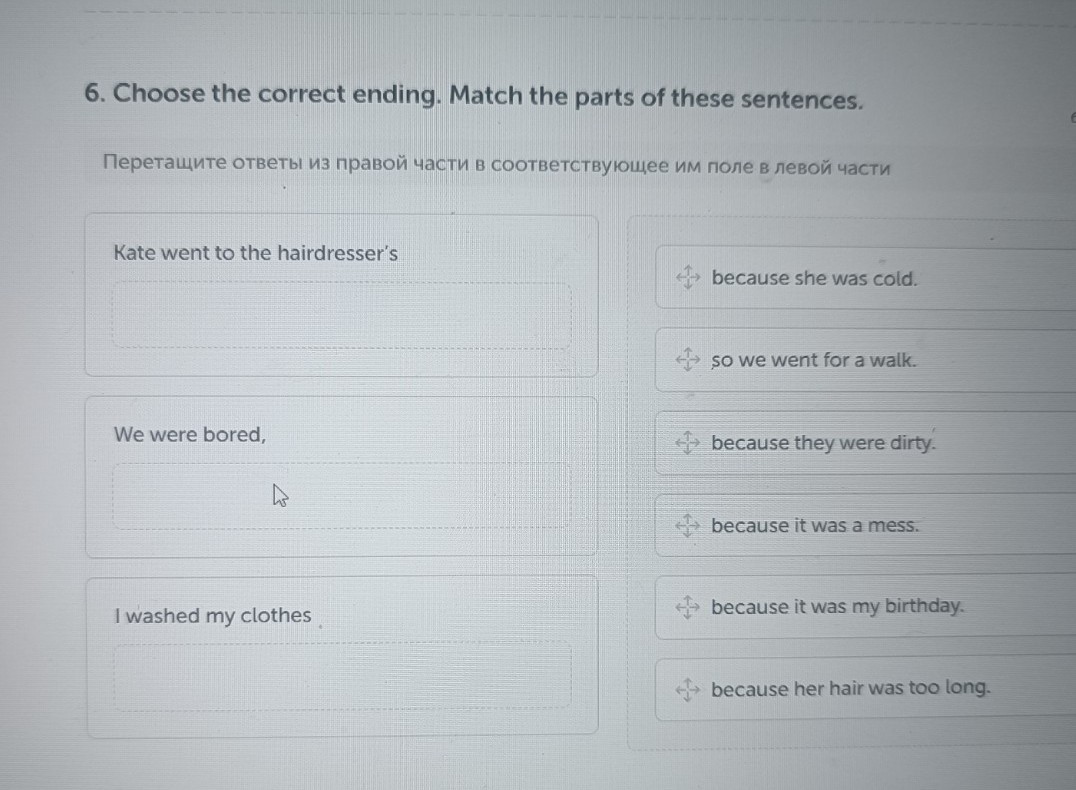Click drag handle beside 'because it was my birthday.'

click(687, 606)
